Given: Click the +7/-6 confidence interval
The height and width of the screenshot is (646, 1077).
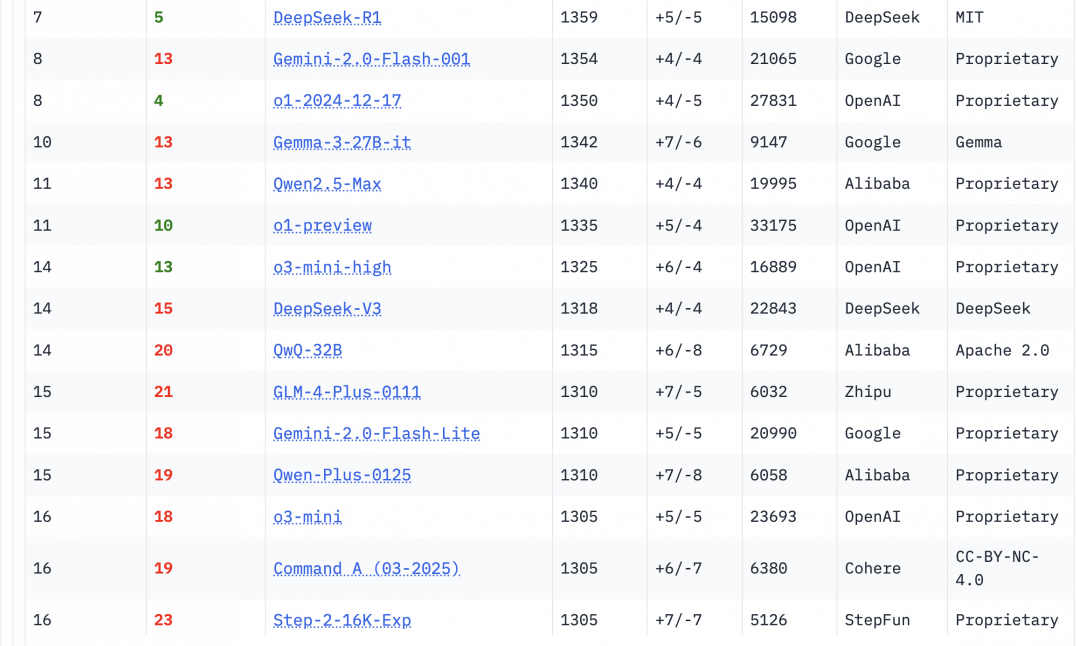Looking at the screenshot, I should (x=679, y=142).
